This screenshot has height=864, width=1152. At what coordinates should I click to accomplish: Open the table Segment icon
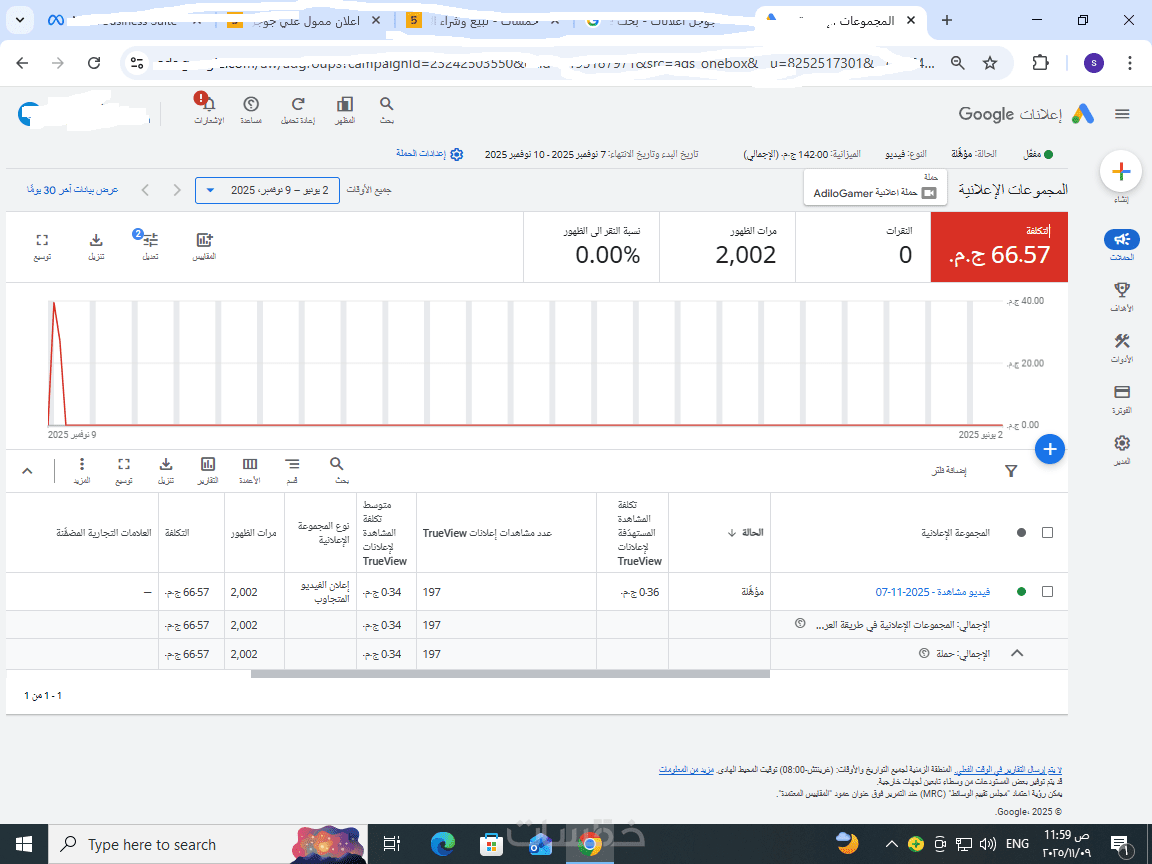click(x=292, y=464)
